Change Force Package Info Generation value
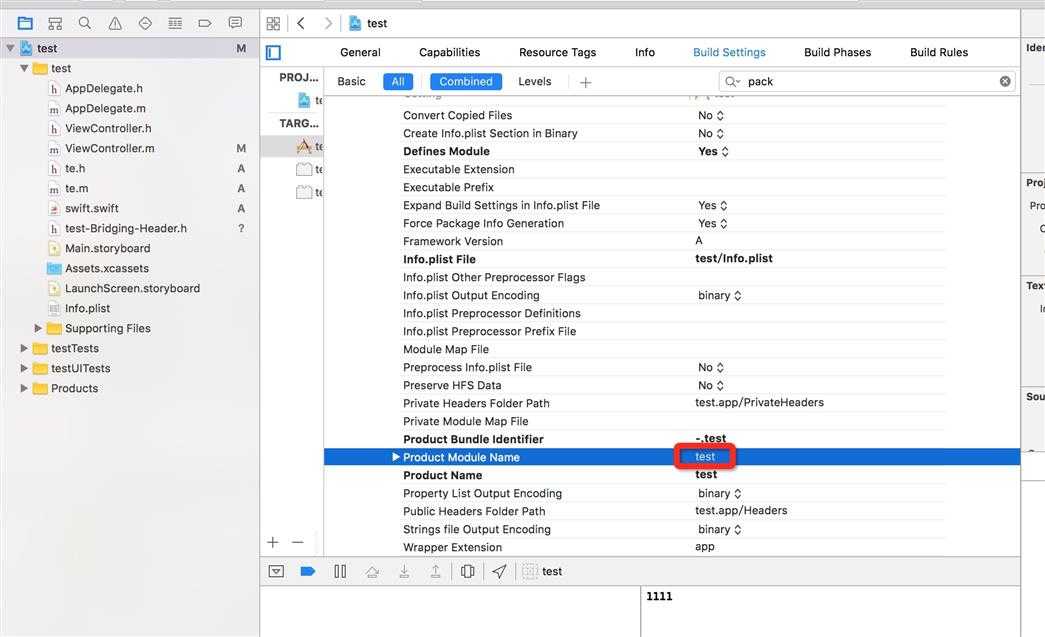The image size is (1045, 637). point(712,223)
